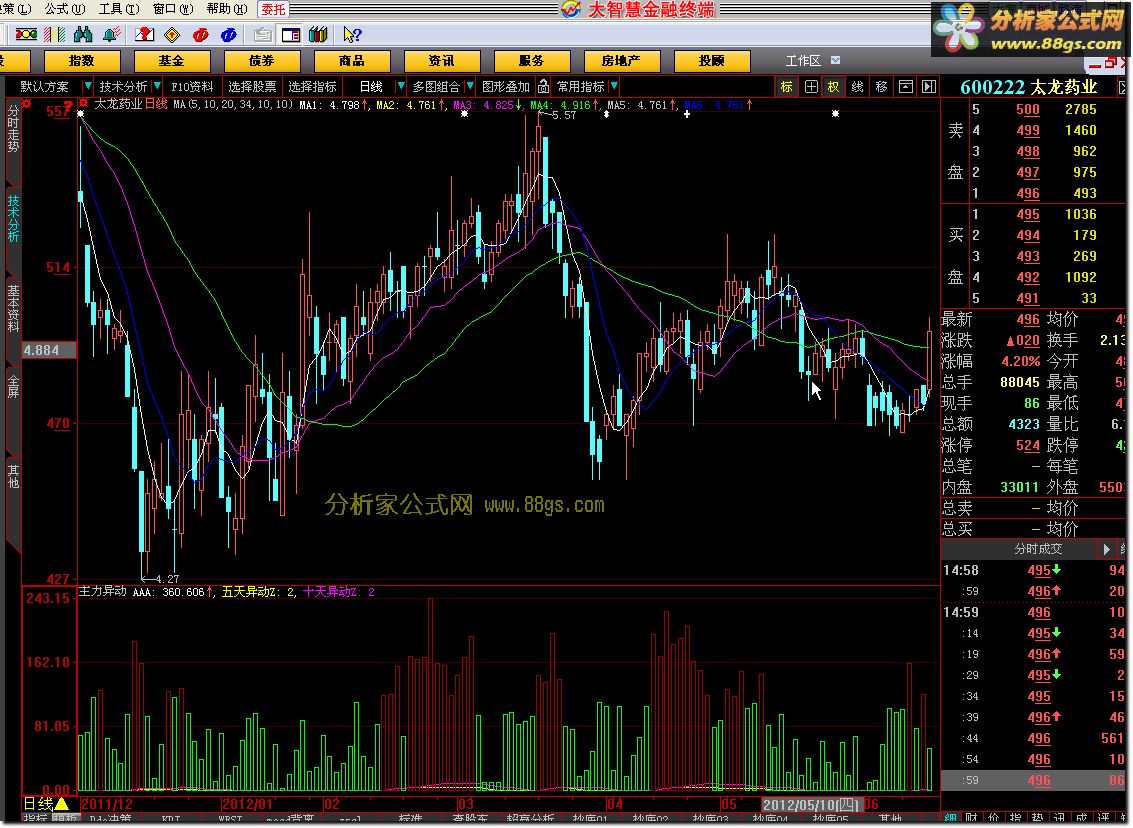Click the 委托 trade button
Viewport: 1133px width, 828px height.
[x=273, y=9]
